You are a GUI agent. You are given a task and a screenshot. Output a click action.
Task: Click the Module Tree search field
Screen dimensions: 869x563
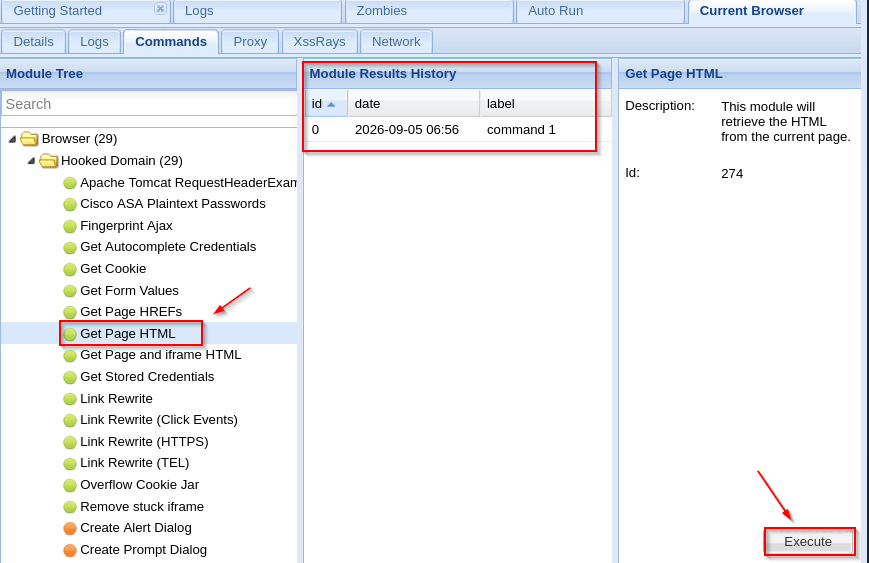coord(150,104)
